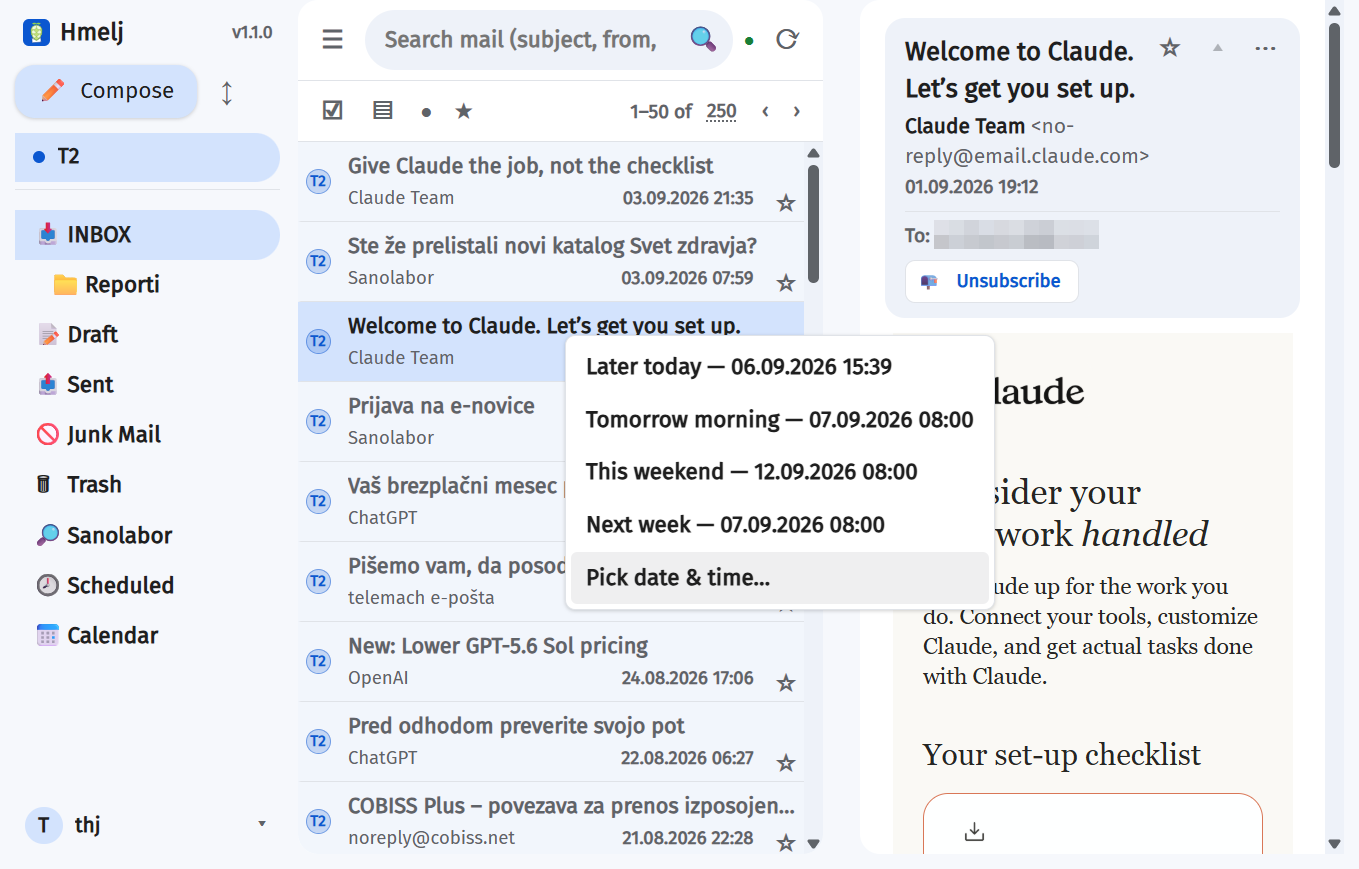Go to the next page of messages
This screenshot has width=1359, height=869.
click(797, 111)
